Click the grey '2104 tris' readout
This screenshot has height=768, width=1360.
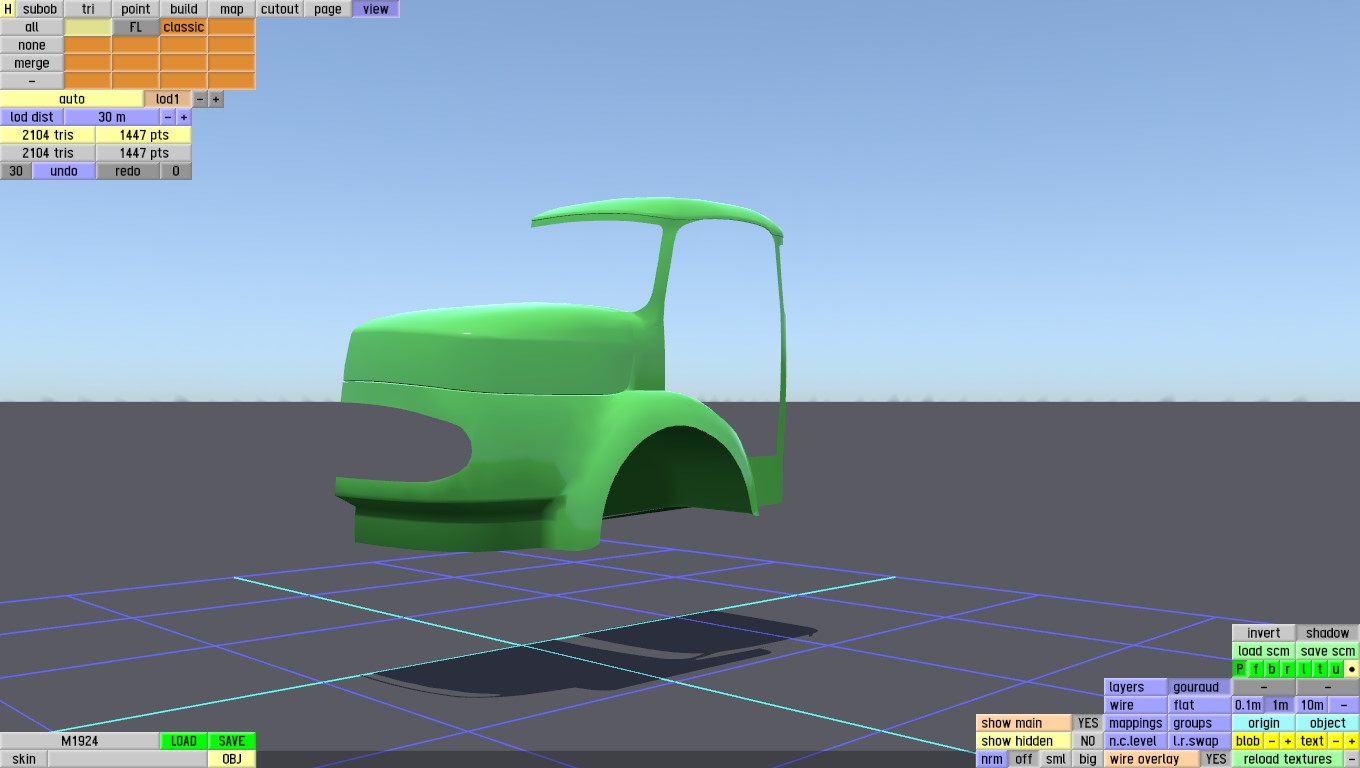(48, 153)
